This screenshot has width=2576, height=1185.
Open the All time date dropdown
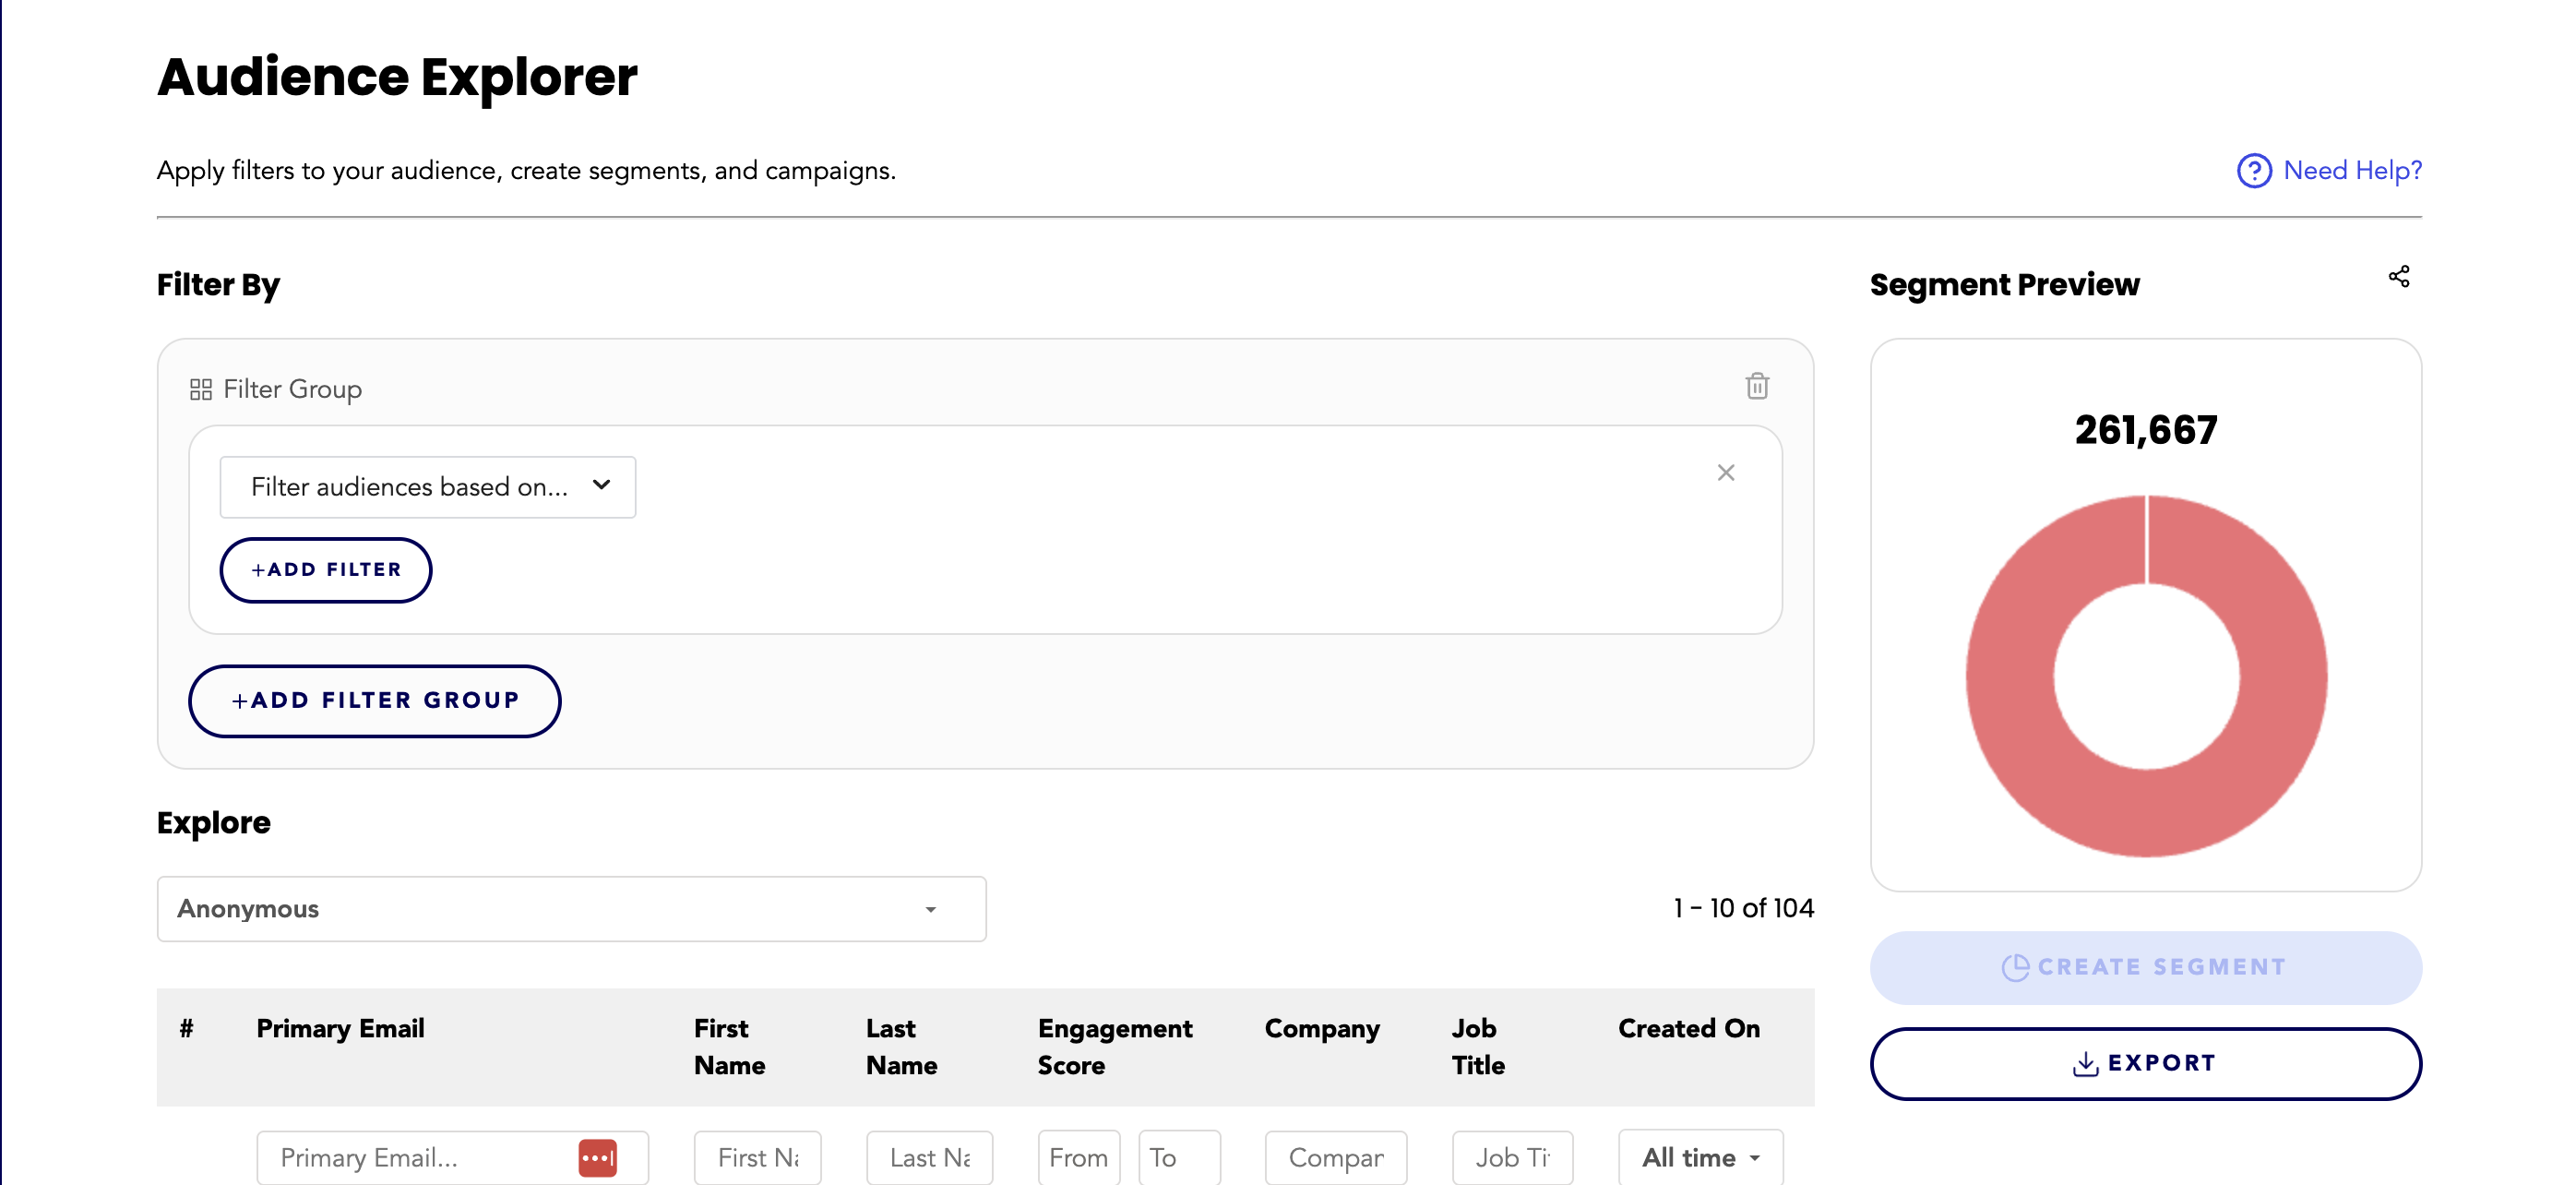coord(1700,1158)
